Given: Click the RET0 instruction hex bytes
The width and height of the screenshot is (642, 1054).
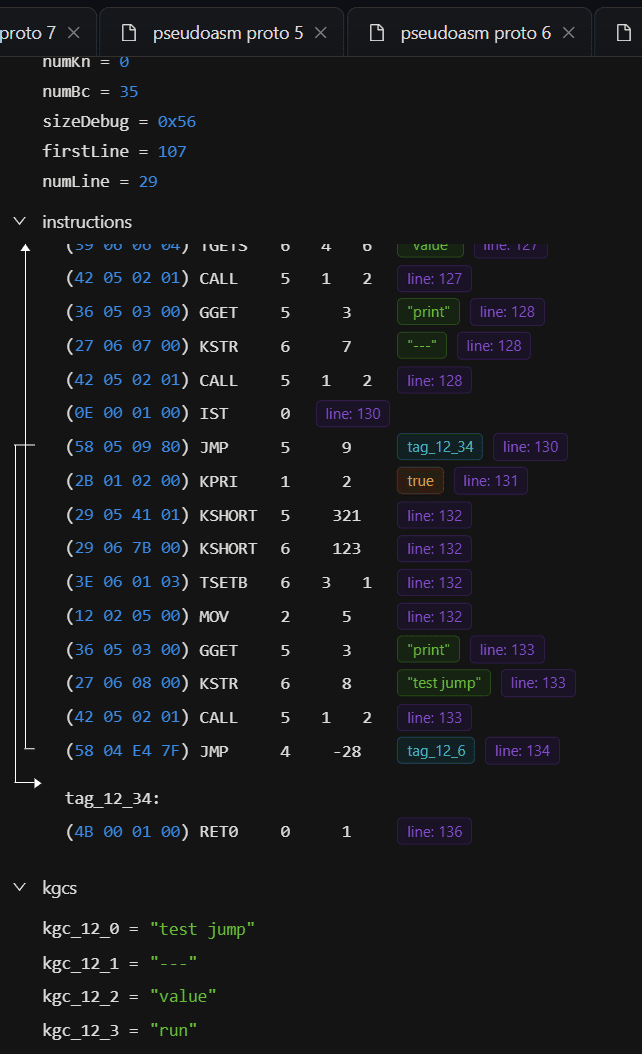Looking at the screenshot, I should (x=127, y=831).
